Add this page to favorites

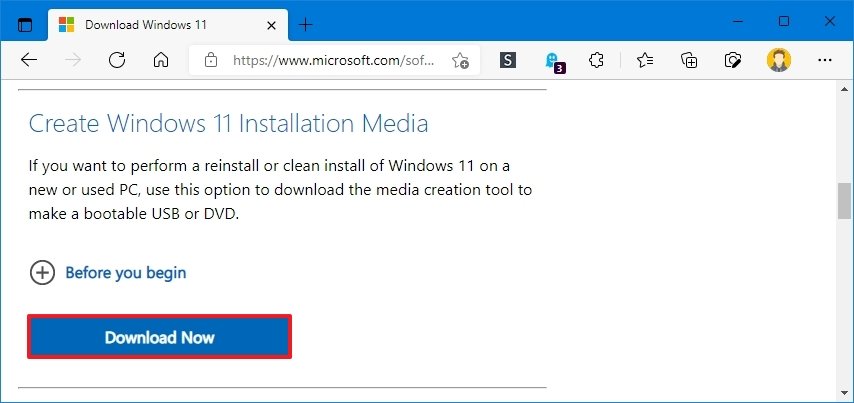coord(460,60)
